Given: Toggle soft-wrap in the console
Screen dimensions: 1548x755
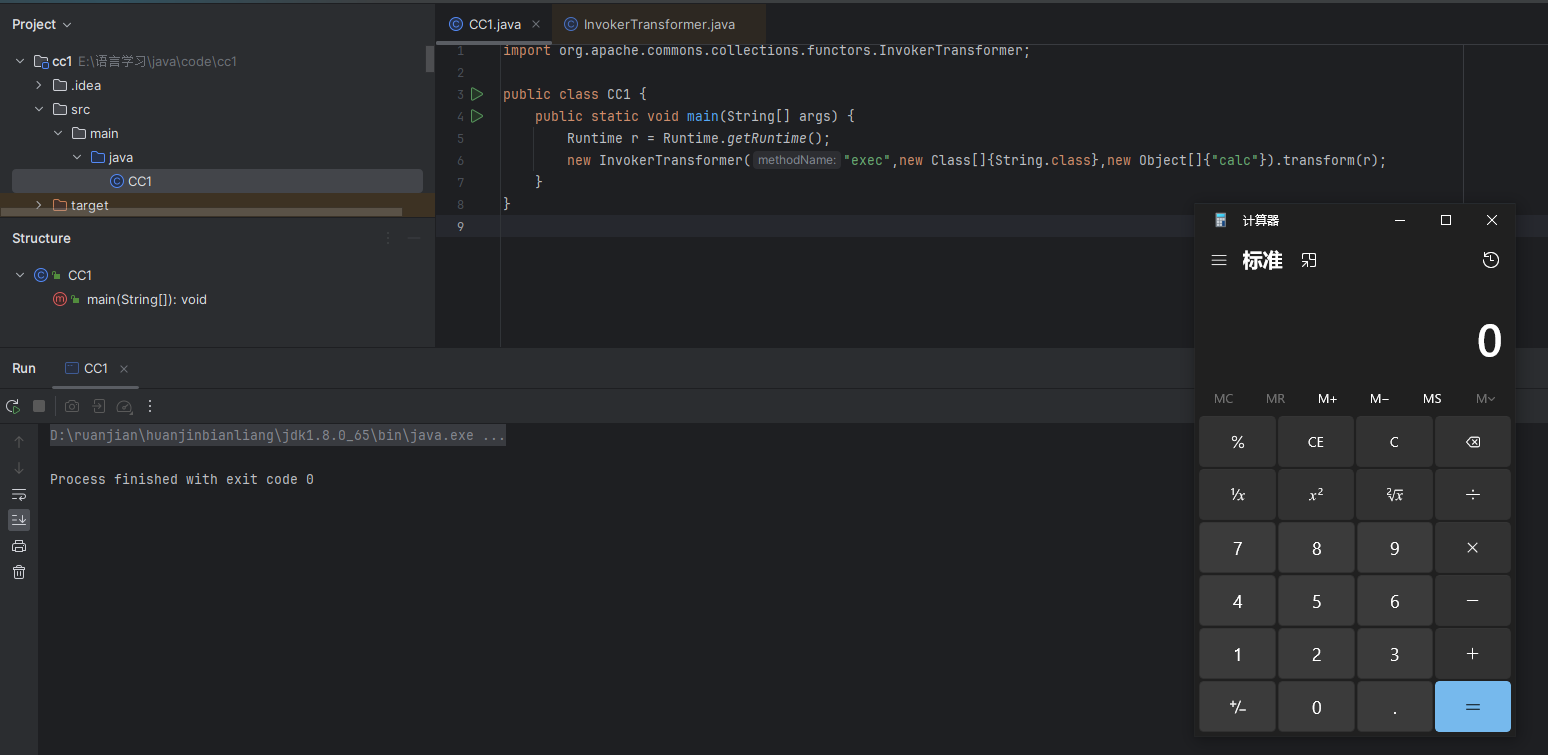Looking at the screenshot, I should pos(19,494).
